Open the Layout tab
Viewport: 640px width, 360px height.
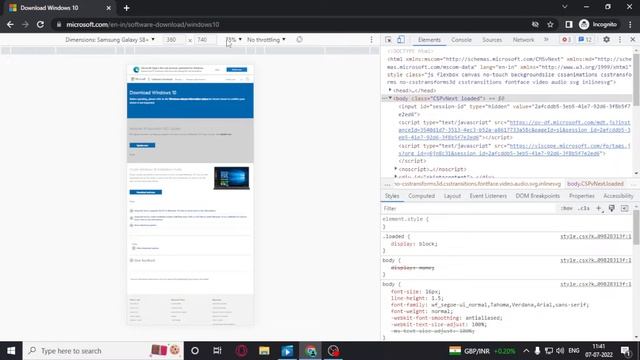[452, 196]
